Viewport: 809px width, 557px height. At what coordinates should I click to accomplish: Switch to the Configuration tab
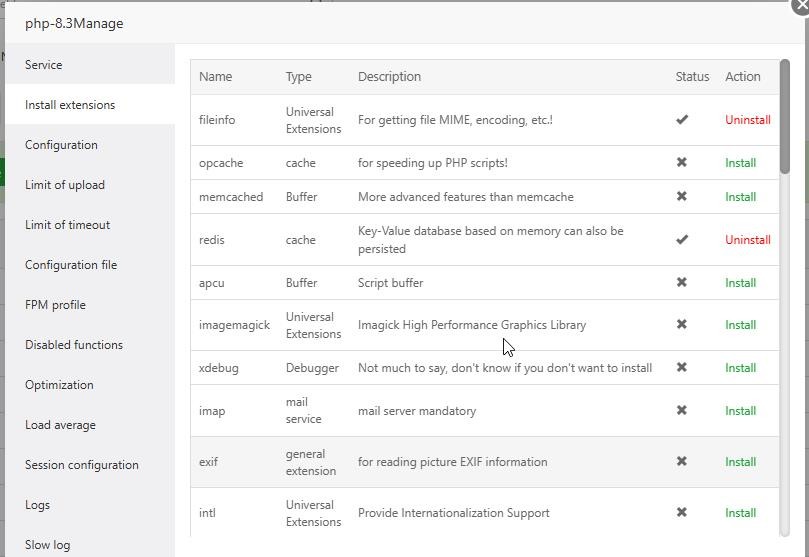tap(61, 145)
